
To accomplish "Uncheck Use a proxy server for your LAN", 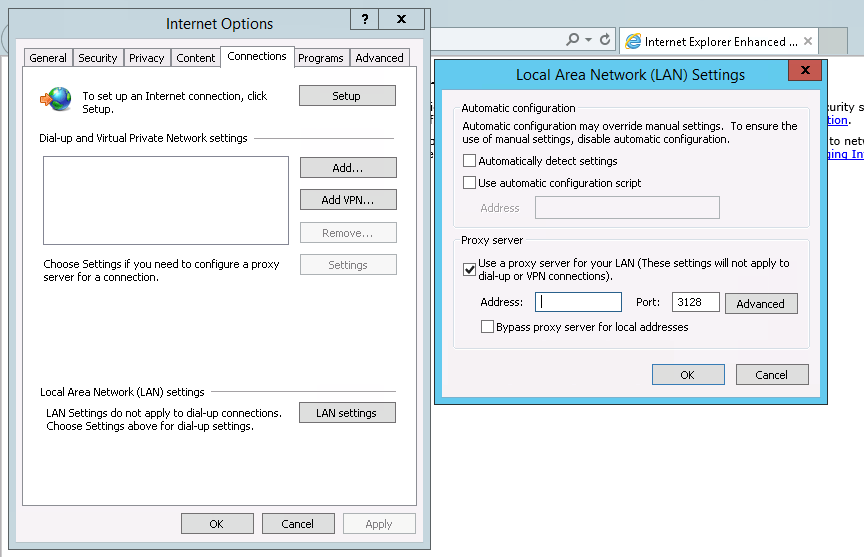I will click(470, 268).
